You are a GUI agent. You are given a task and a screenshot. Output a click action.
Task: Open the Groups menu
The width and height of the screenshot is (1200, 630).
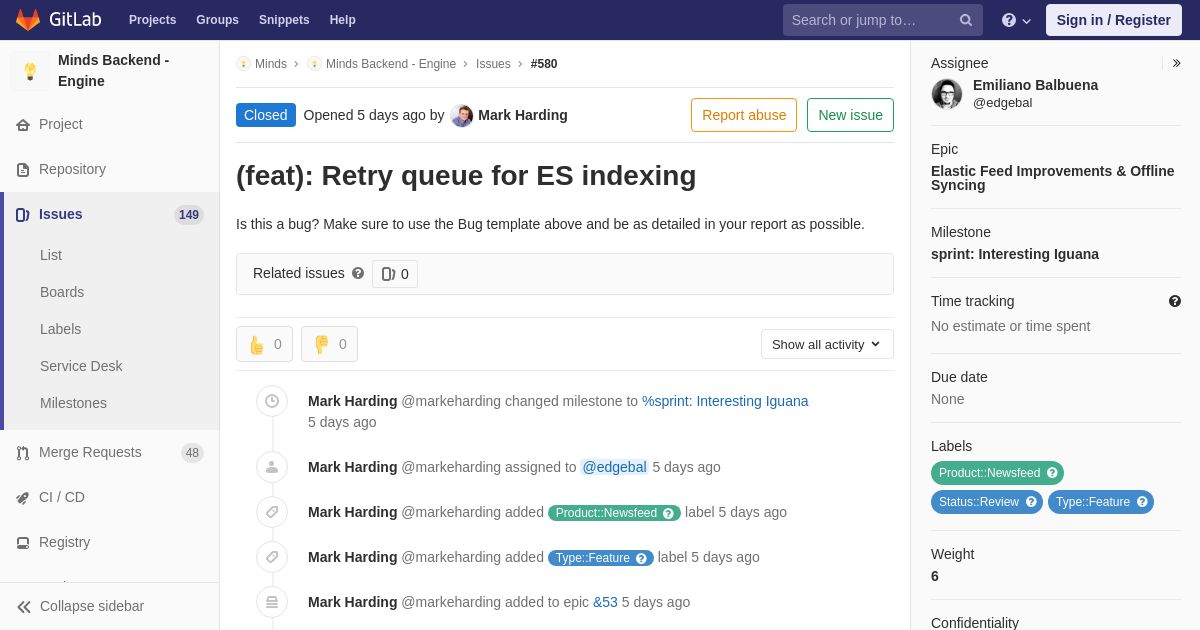(217, 20)
